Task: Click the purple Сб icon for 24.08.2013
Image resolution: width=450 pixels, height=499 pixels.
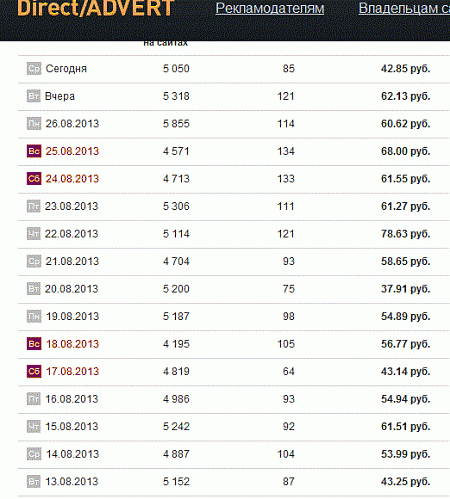Action: [x=34, y=179]
